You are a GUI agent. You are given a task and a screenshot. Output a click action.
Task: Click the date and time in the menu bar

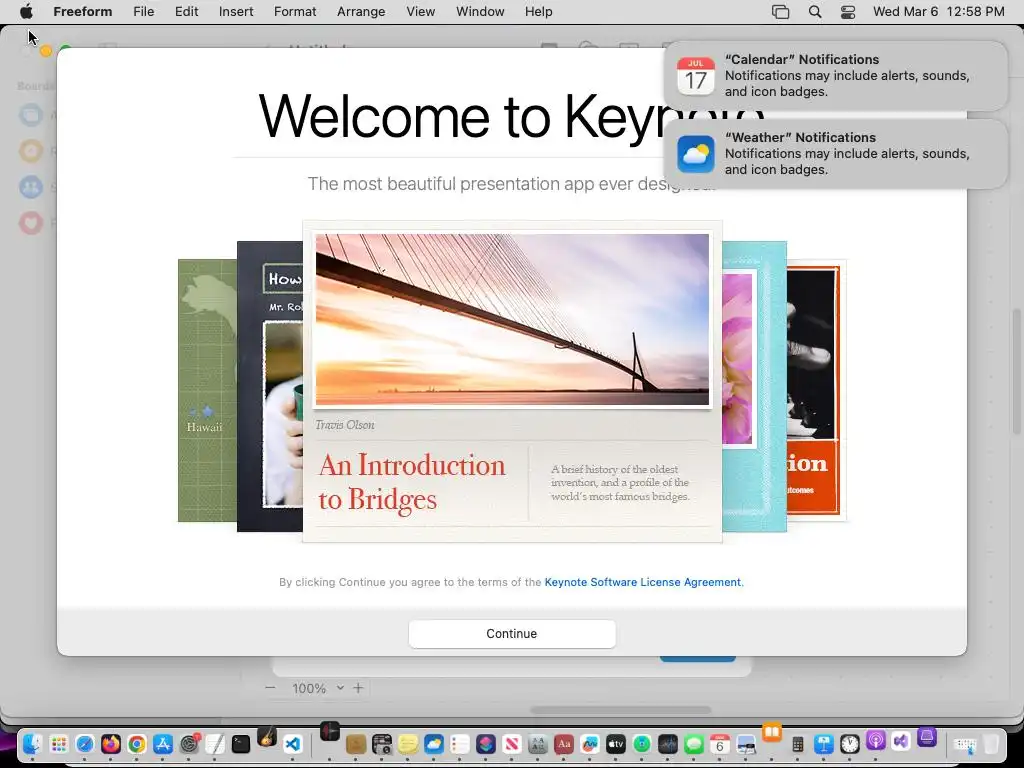click(x=938, y=12)
